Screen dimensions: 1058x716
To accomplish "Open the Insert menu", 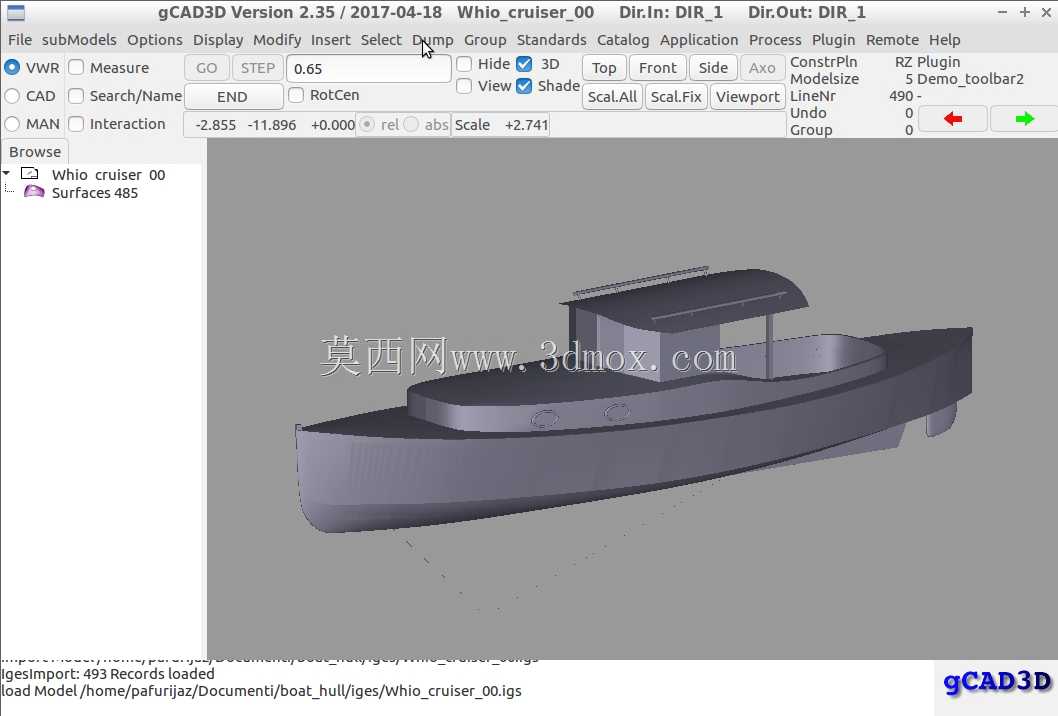I will tap(331, 40).
